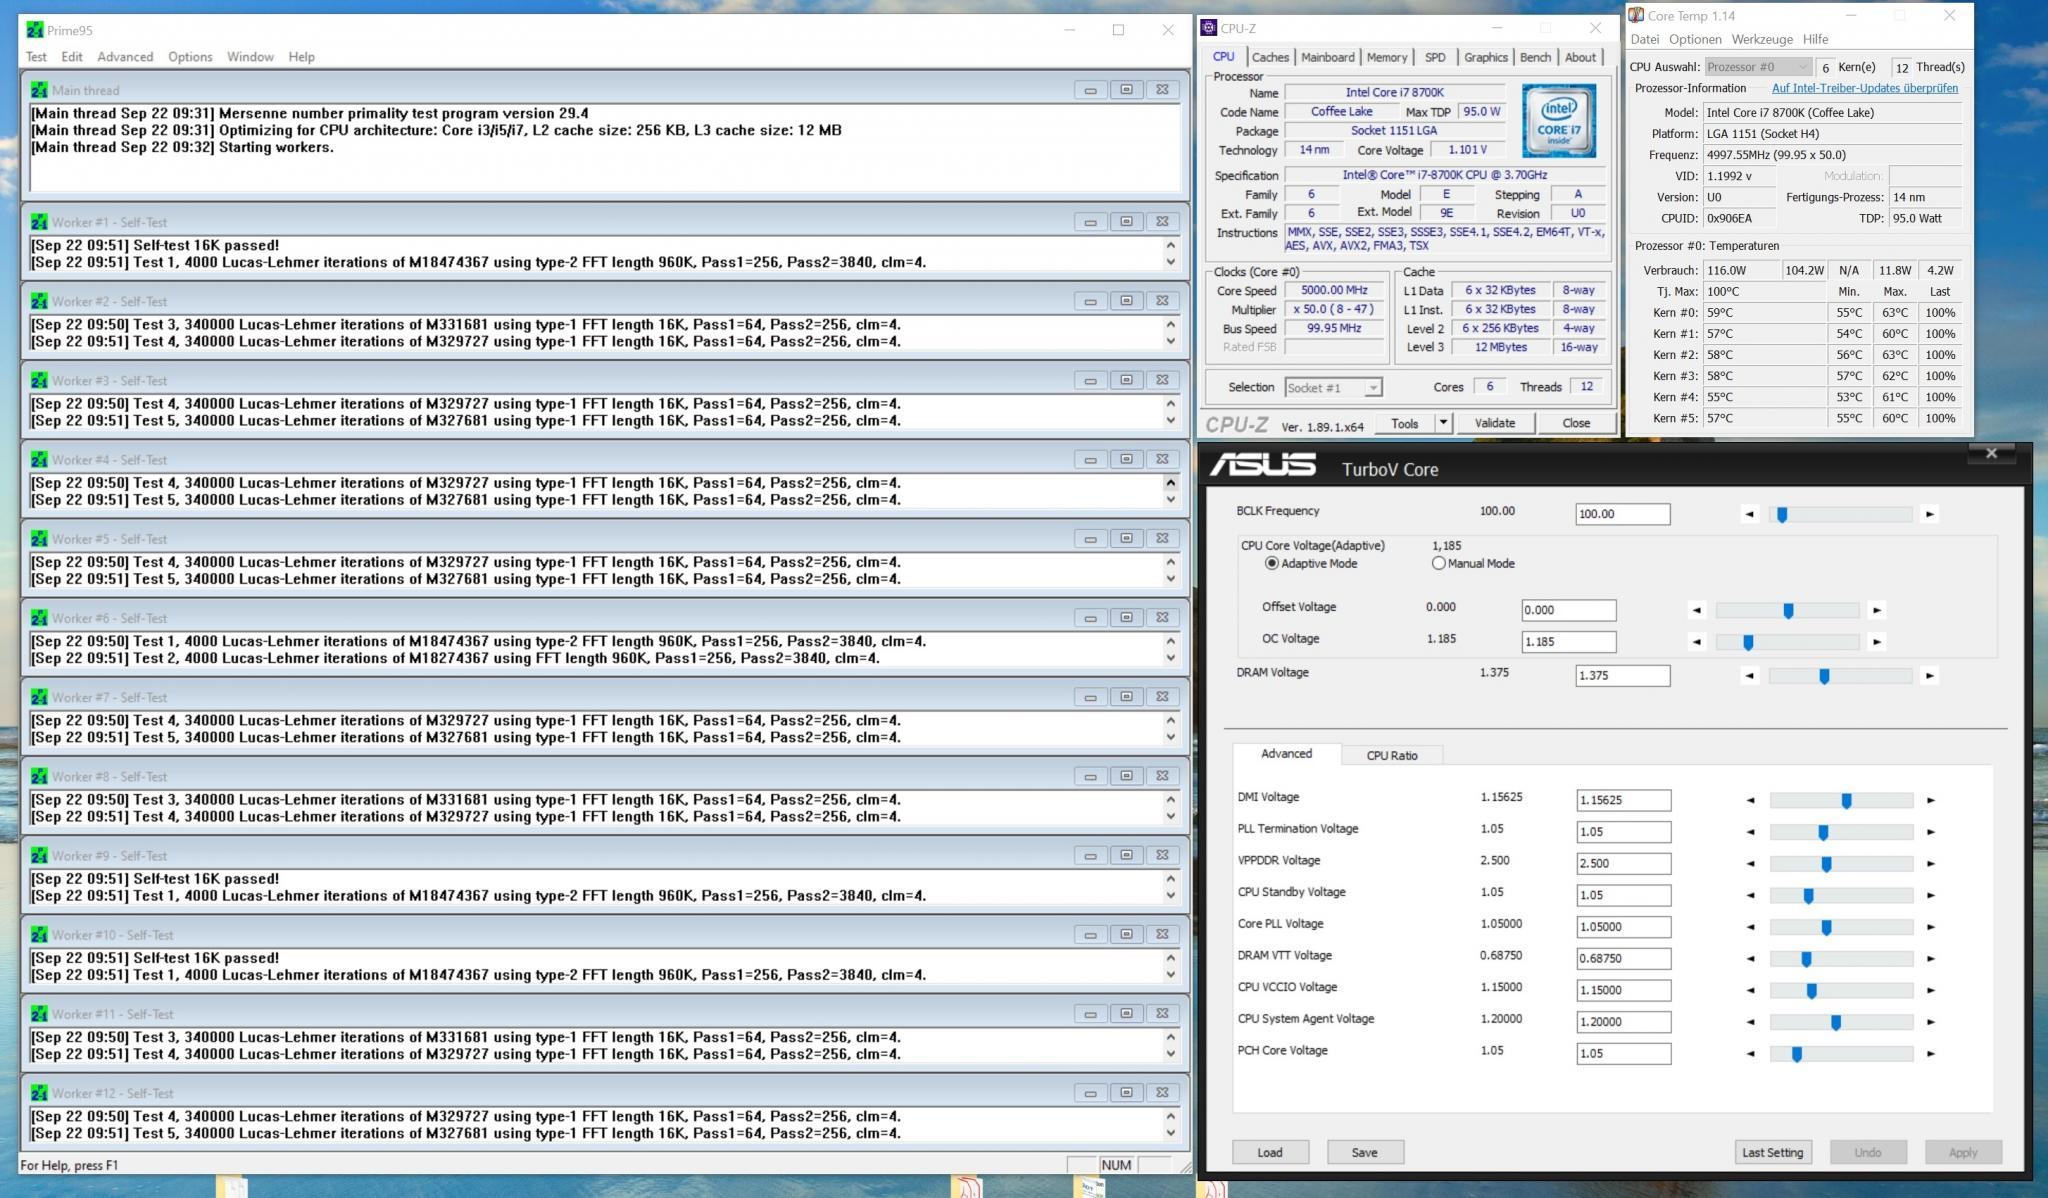Click the Validate button in CPU-Z
This screenshot has height=1198, width=2048.
tap(1495, 423)
